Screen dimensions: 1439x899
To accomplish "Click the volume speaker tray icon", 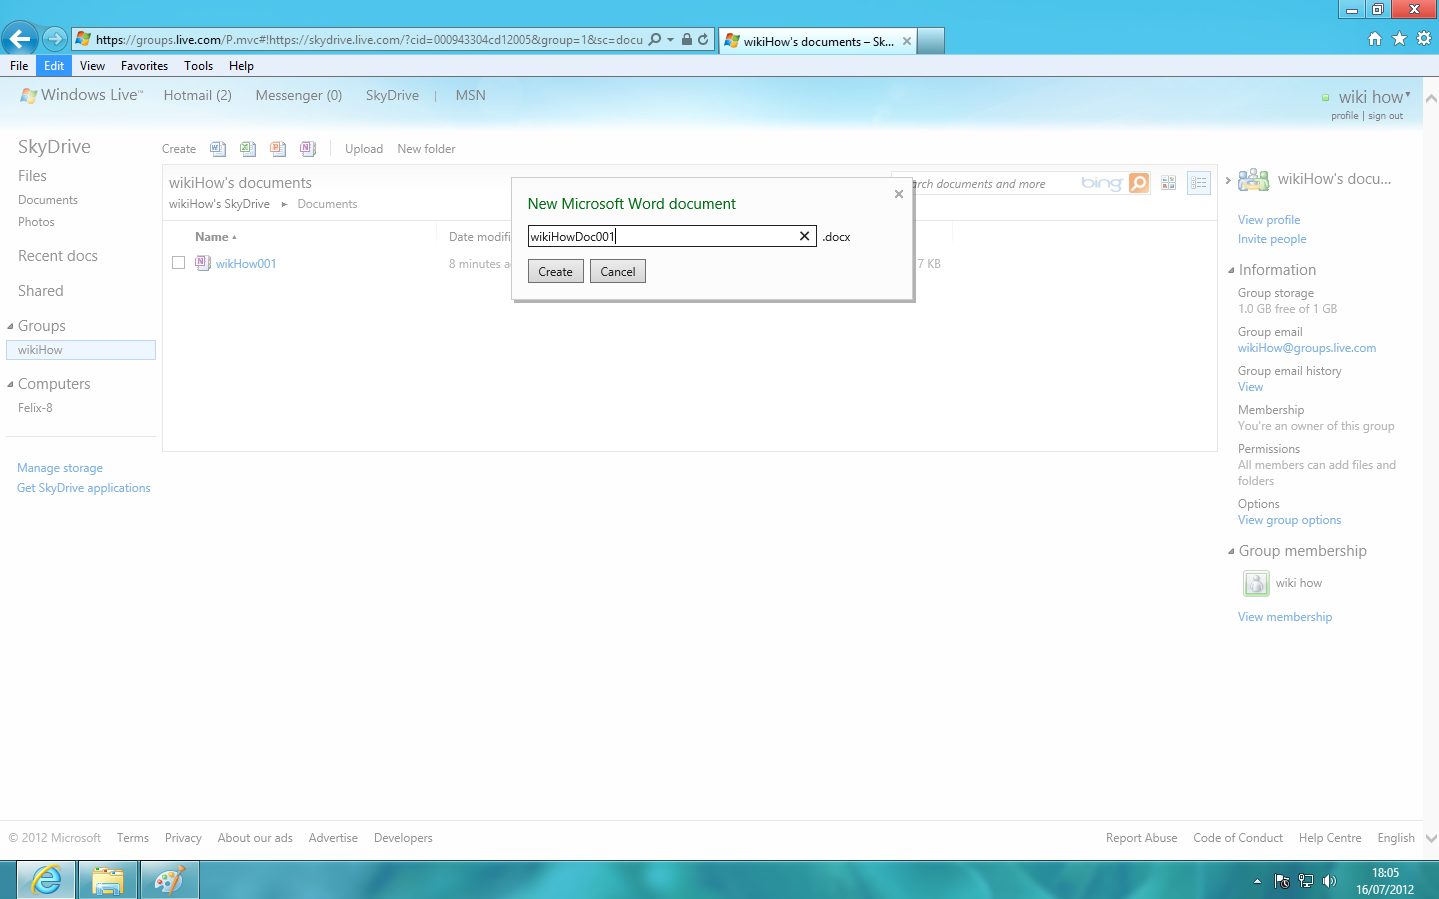I will 1329,881.
